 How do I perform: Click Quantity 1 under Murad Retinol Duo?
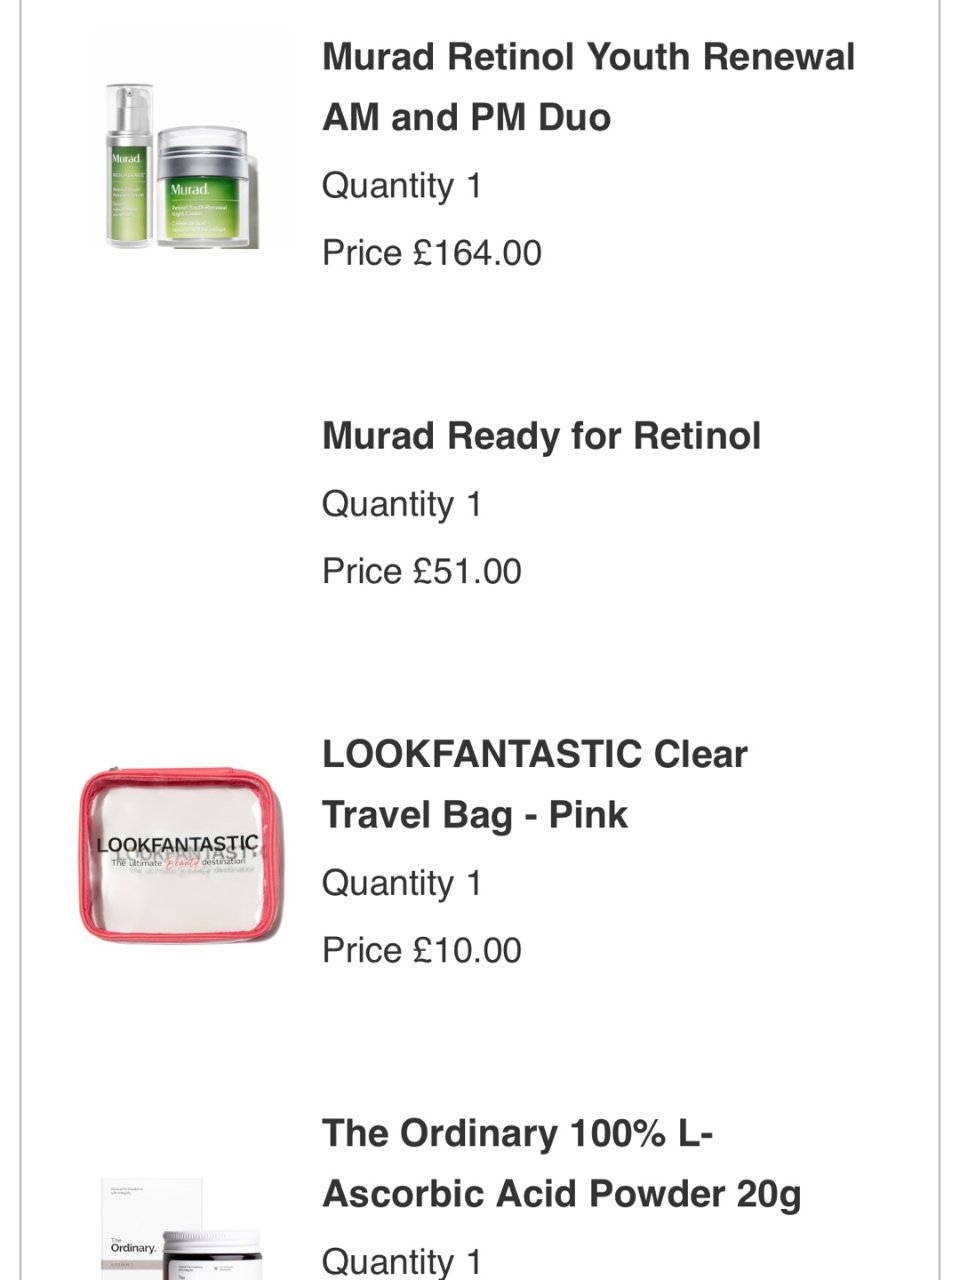pos(402,186)
